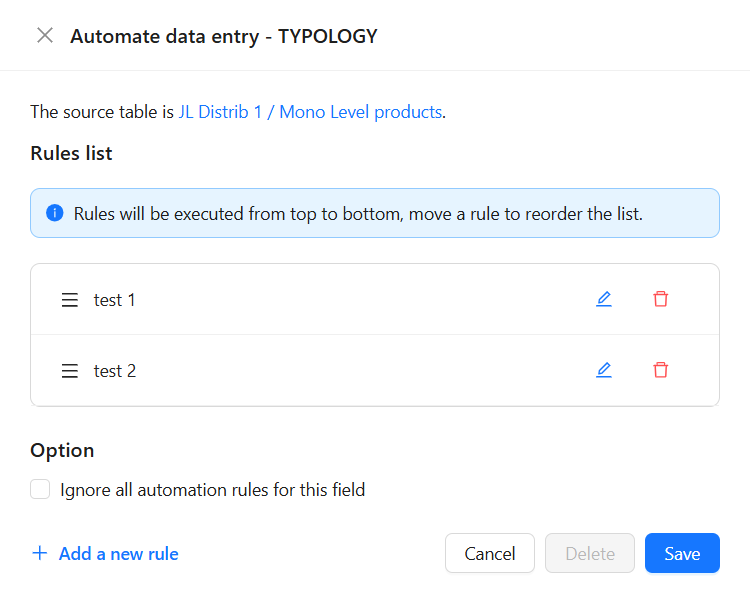Click the 'Ignore all automation rules for this field' label
Screen dimensions: 750x602
point(212,490)
